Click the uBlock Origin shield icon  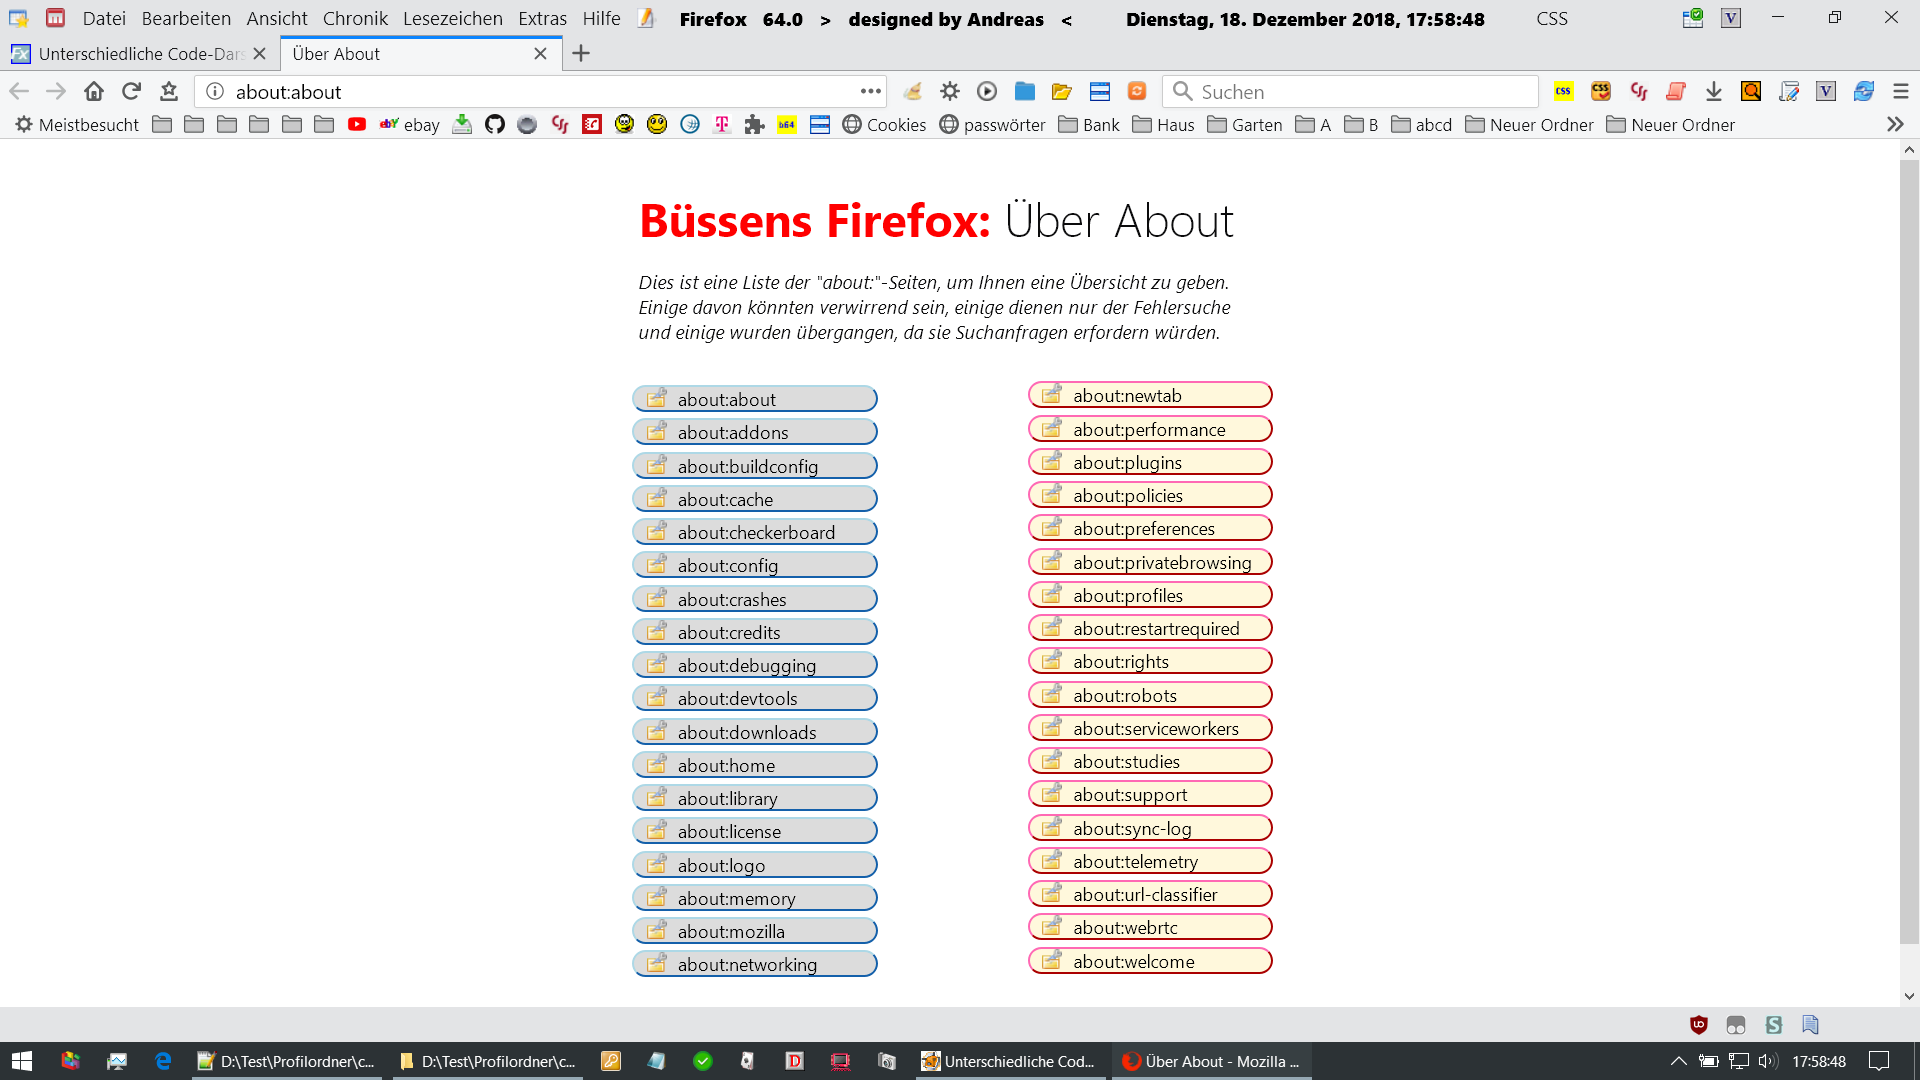click(x=1698, y=1024)
